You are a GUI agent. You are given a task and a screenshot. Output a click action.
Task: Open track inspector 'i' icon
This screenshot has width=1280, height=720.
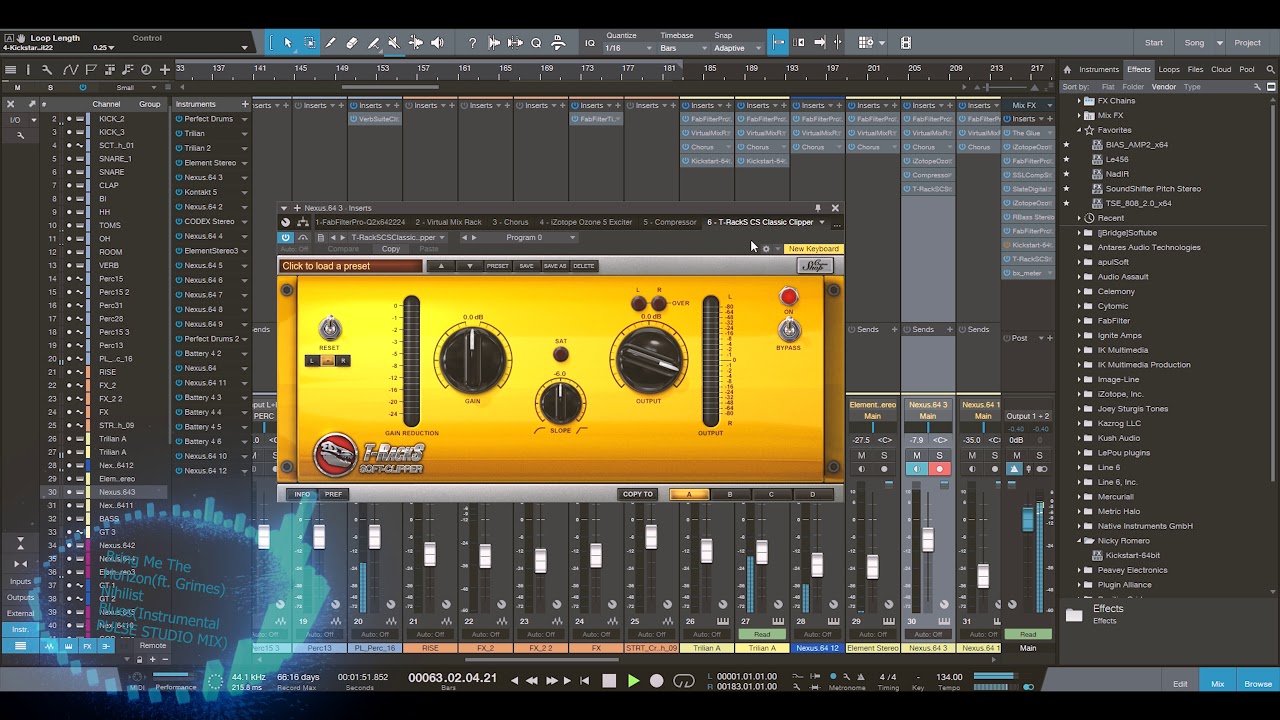[28, 70]
